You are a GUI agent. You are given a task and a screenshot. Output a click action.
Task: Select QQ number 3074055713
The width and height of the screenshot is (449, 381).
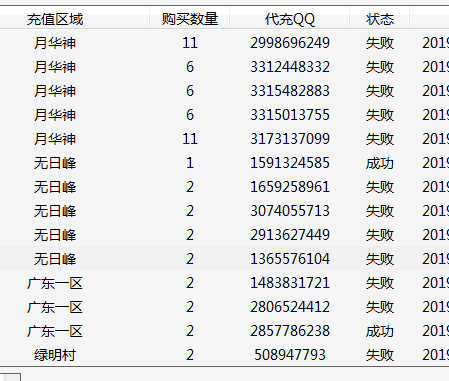(290, 211)
